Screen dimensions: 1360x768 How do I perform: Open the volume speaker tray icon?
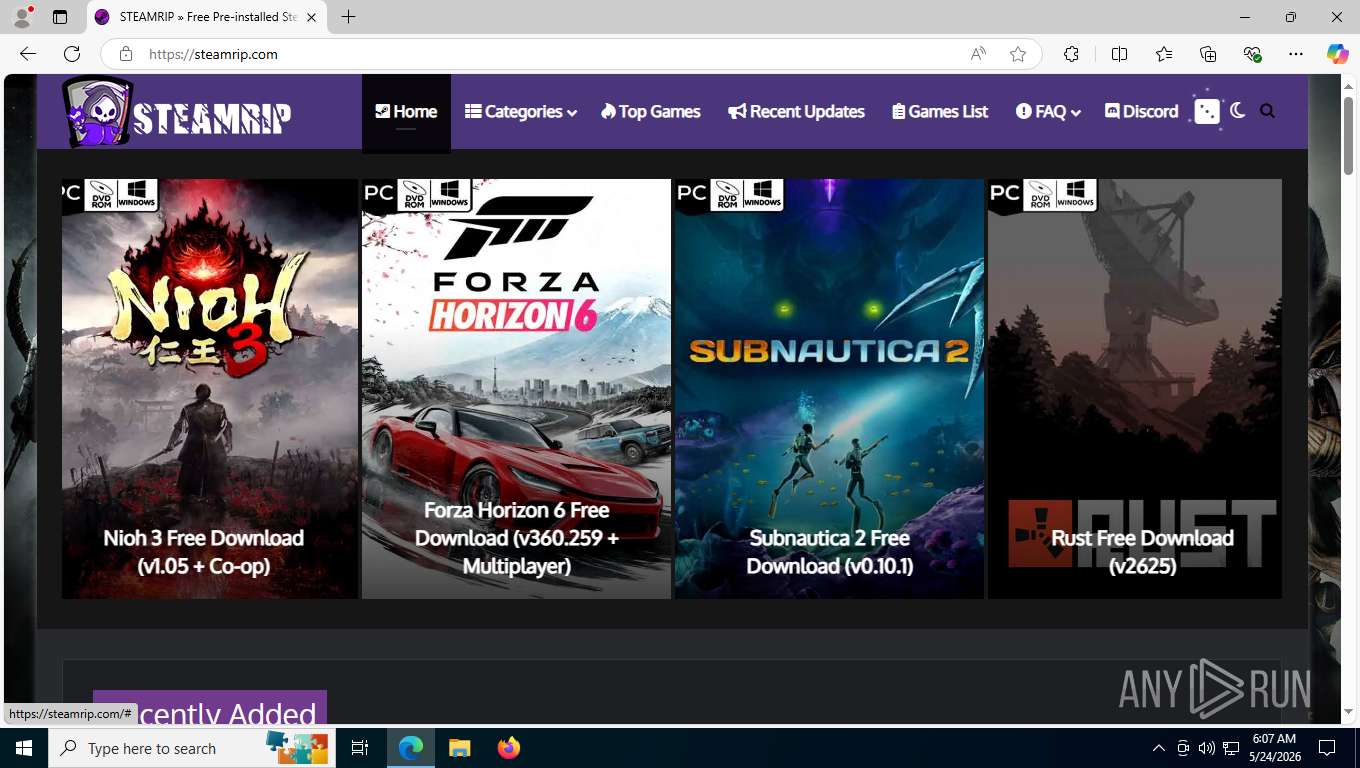pos(1206,748)
